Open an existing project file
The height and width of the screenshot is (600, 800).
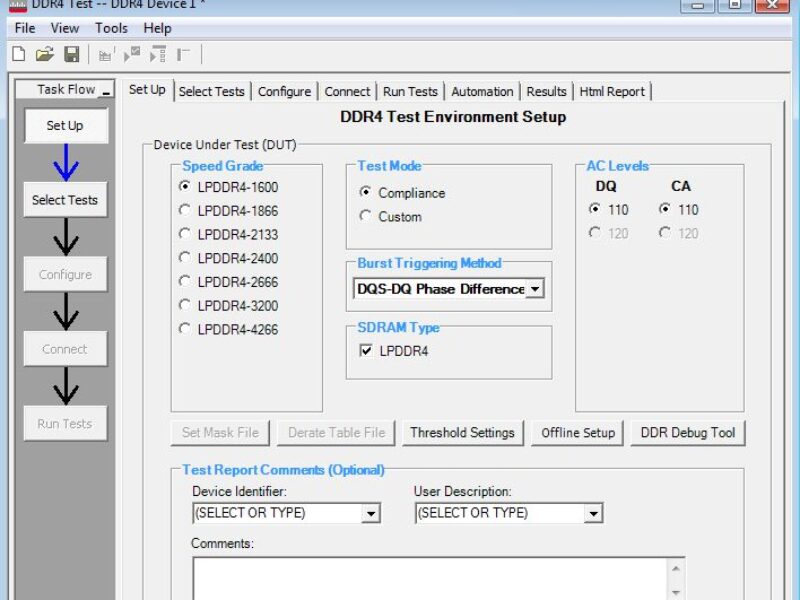pos(46,54)
